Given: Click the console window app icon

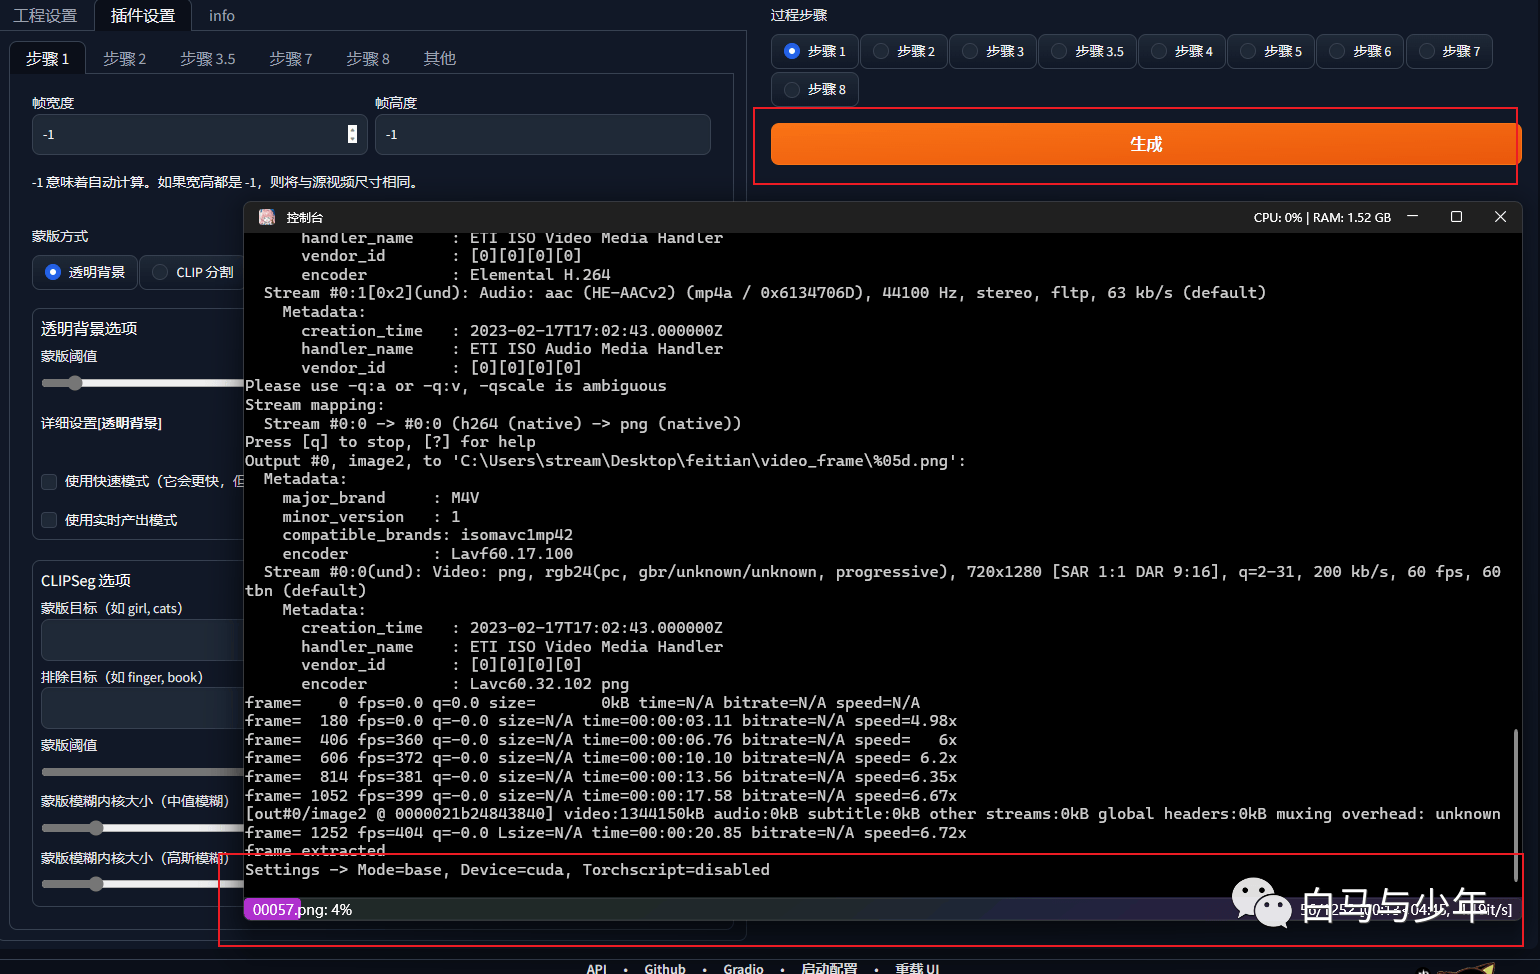Looking at the screenshot, I should (267, 217).
